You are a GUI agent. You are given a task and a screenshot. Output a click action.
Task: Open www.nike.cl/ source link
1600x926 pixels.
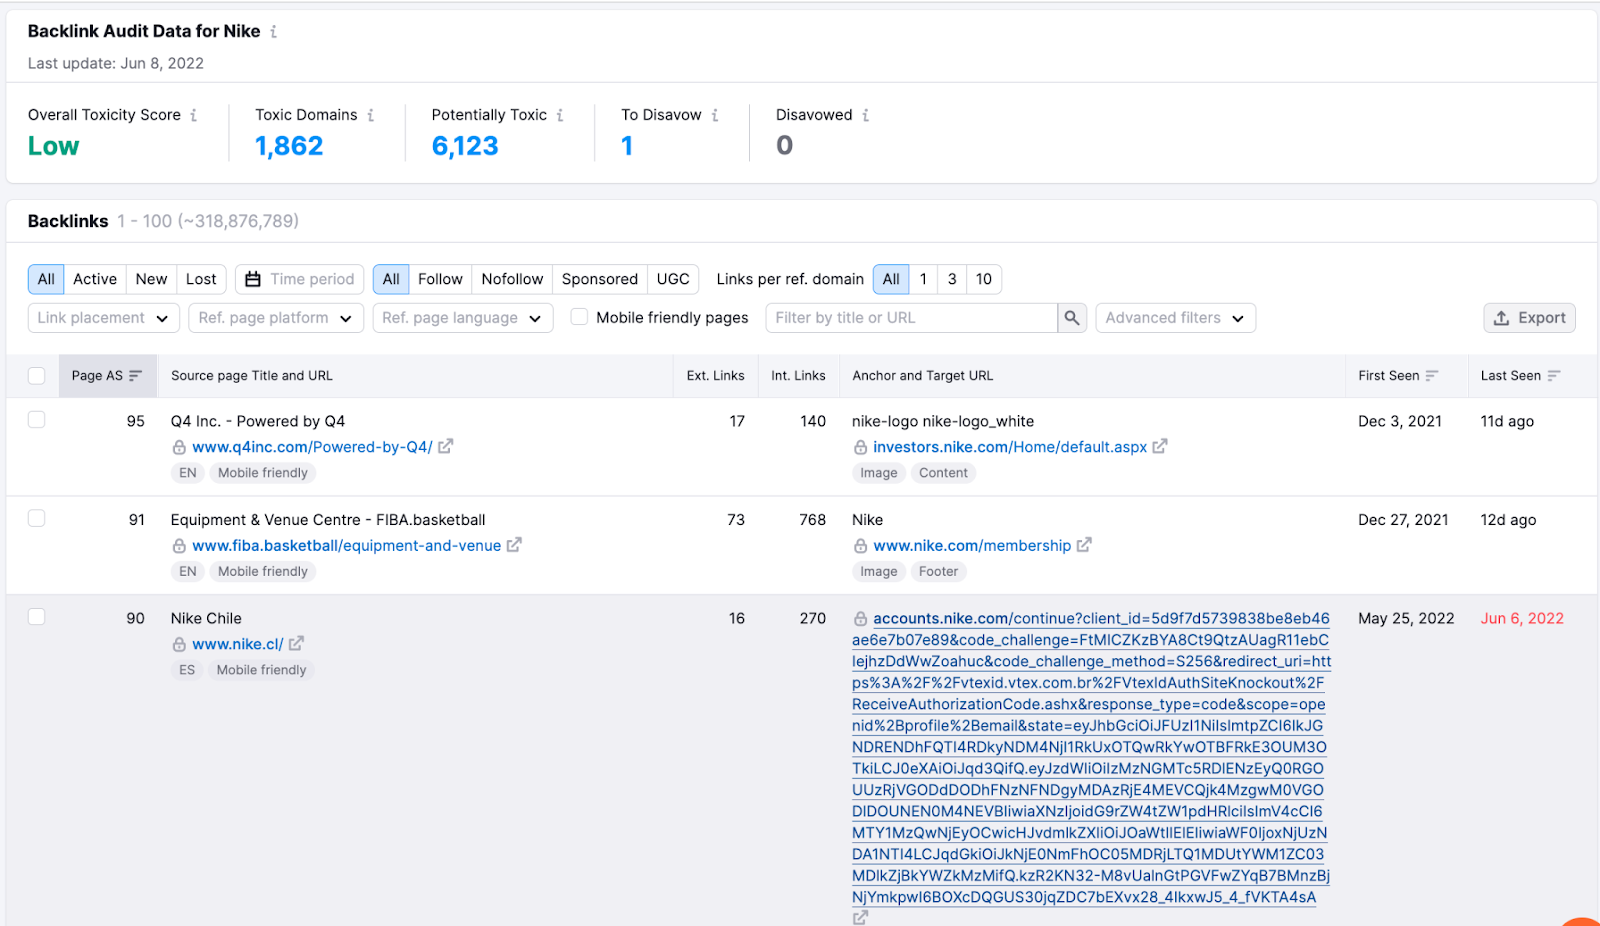pyautogui.click(x=238, y=644)
